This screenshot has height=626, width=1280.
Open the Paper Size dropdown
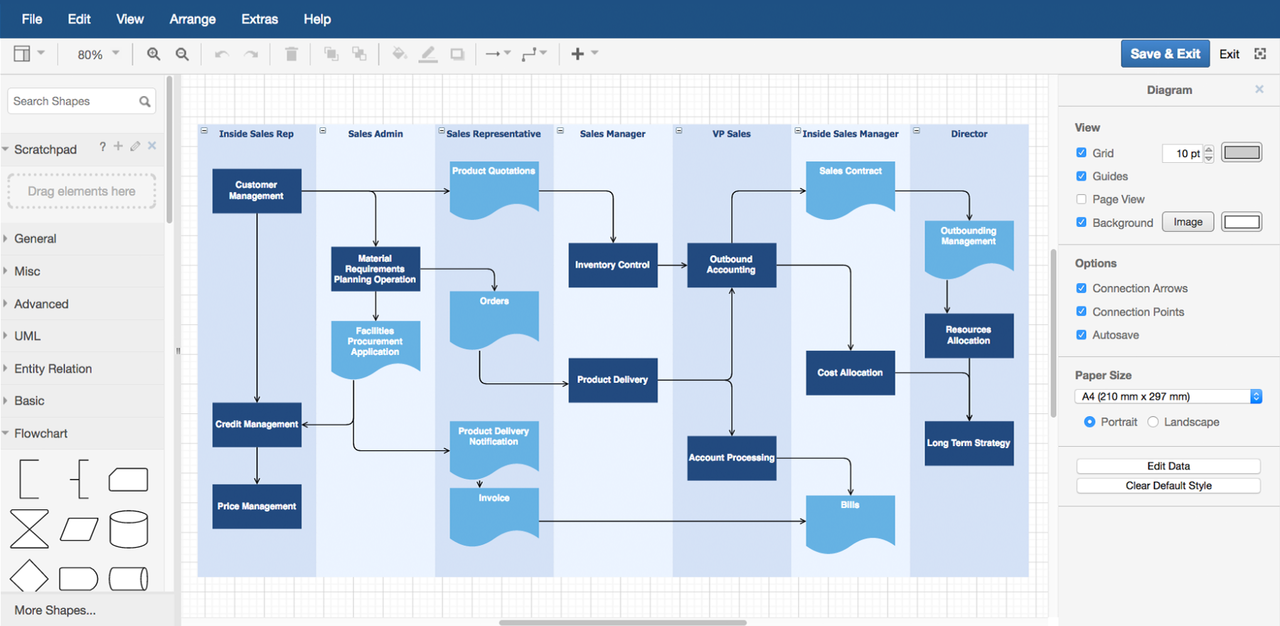(1168, 396)
